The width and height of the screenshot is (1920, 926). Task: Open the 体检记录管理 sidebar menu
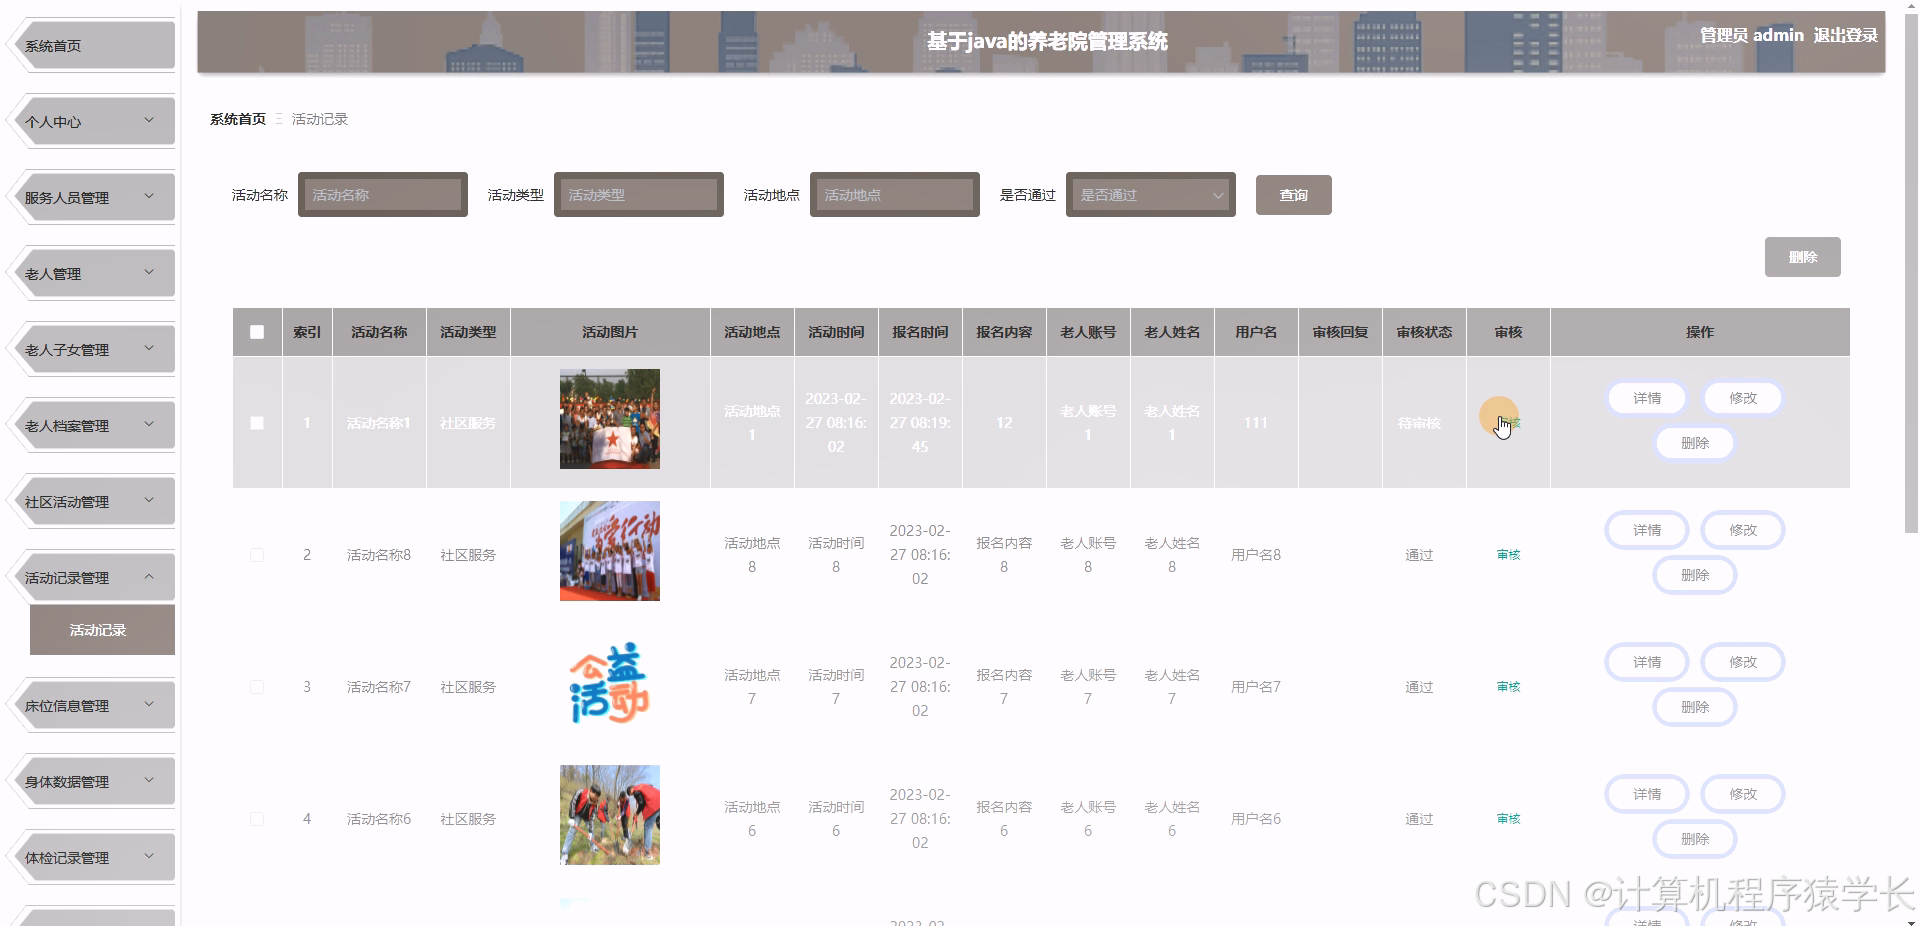click(x=90, y=857)
